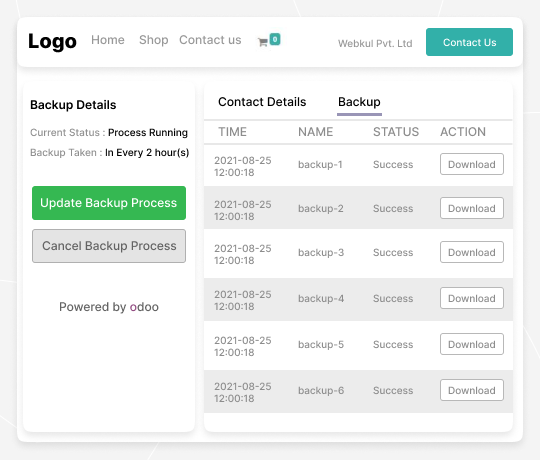This screenshot has height=460, width=540.
Task: Download backup-6
Action: pos(471,390)
